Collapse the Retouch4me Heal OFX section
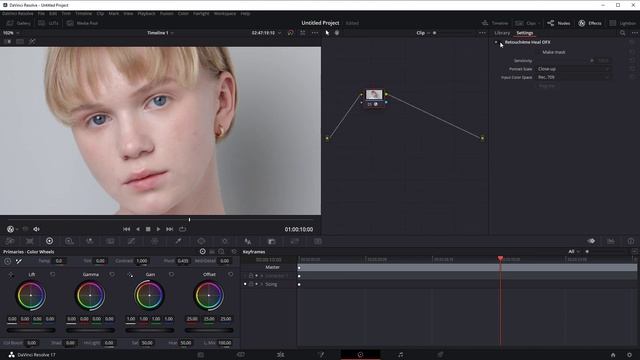This screenshot has height=360, width=640. coord(496,42)
